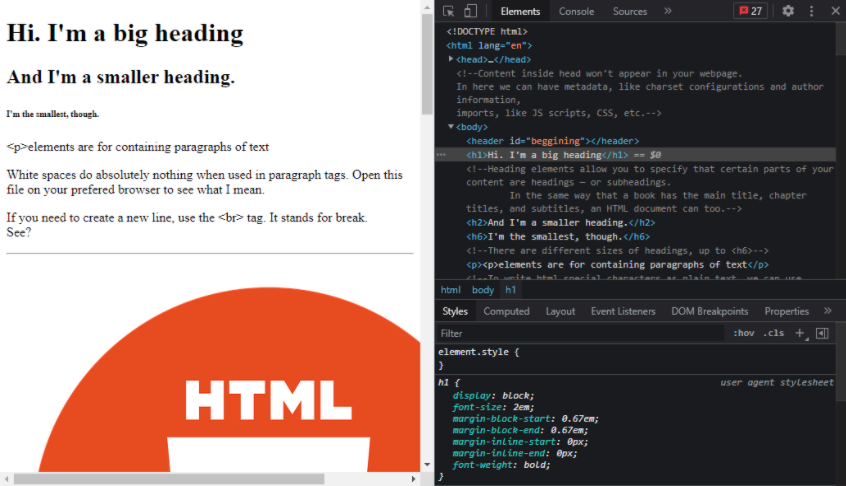
Task: Click the page scrollbar down arrow
Action: [x=427, y=464]
